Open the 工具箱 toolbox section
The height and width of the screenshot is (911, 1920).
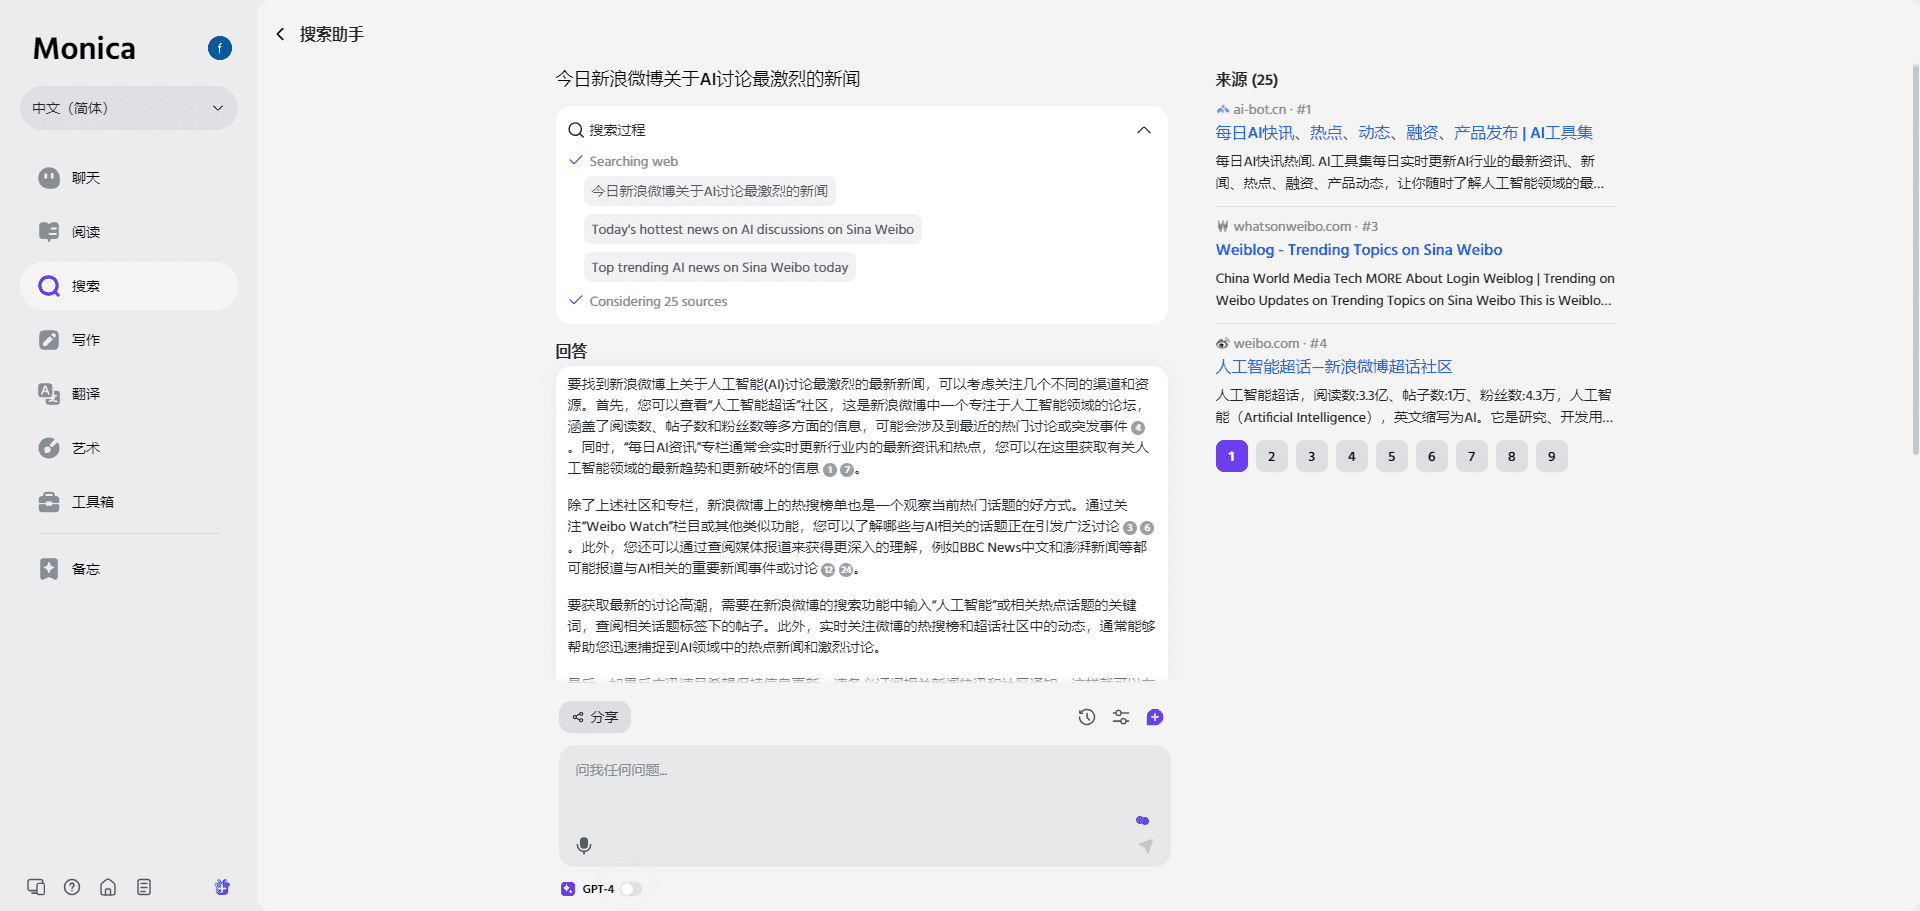(129, 502)
